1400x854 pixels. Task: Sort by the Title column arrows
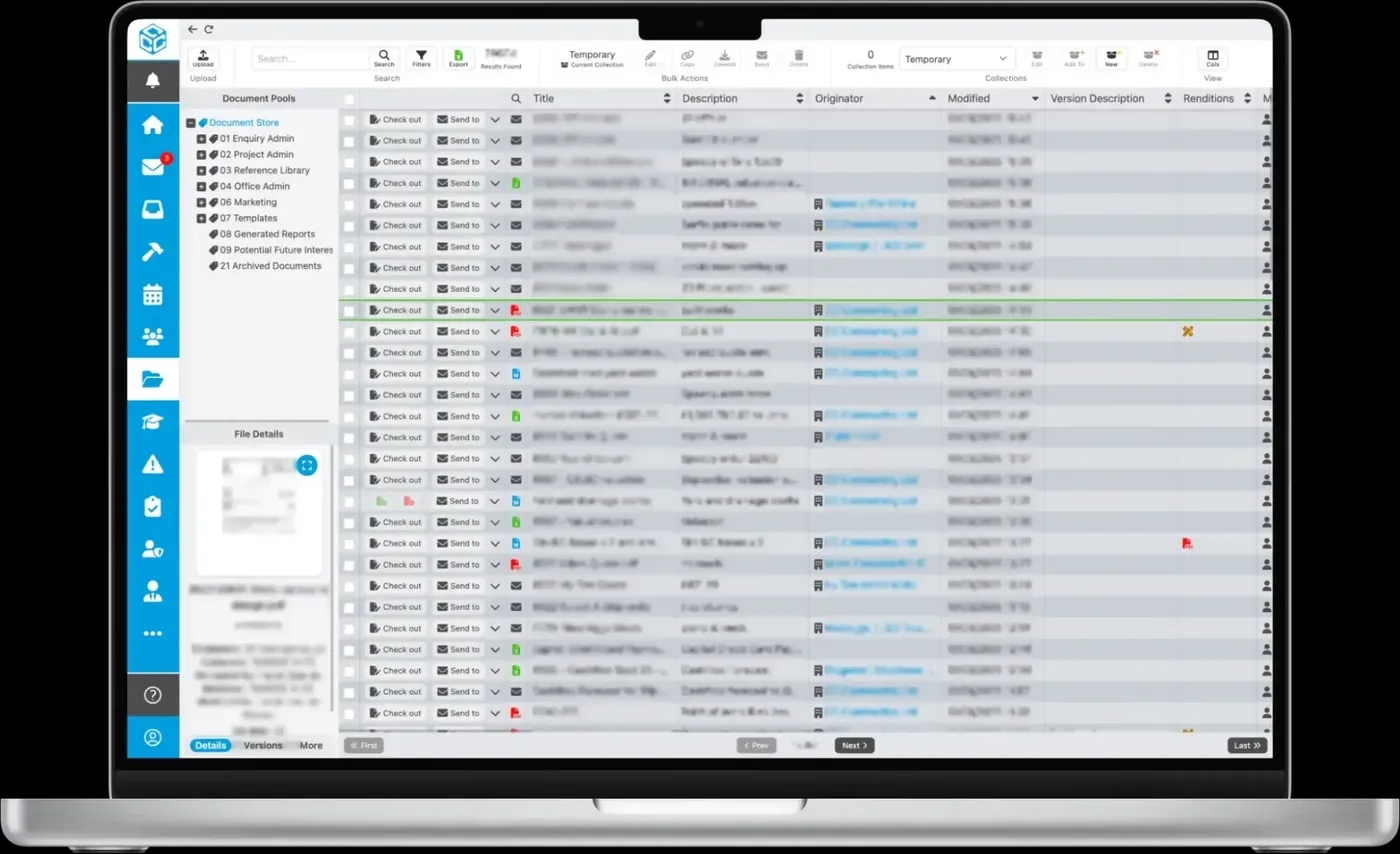[x=667, y=99]
